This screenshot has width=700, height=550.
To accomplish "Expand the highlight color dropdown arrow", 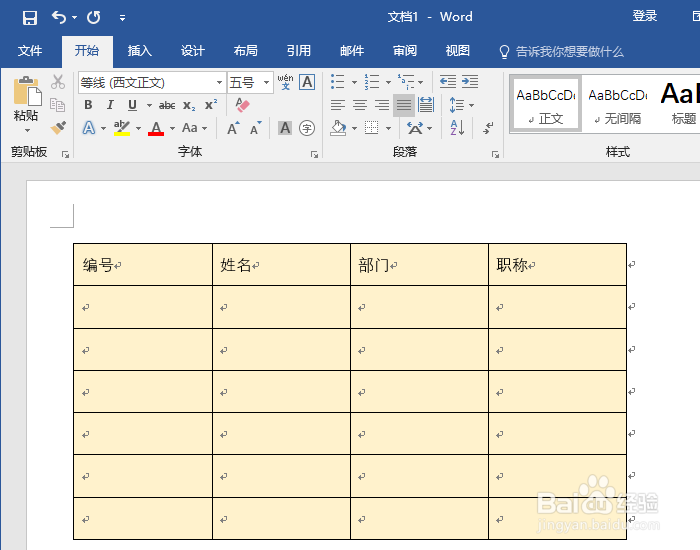I will (138, 129).
